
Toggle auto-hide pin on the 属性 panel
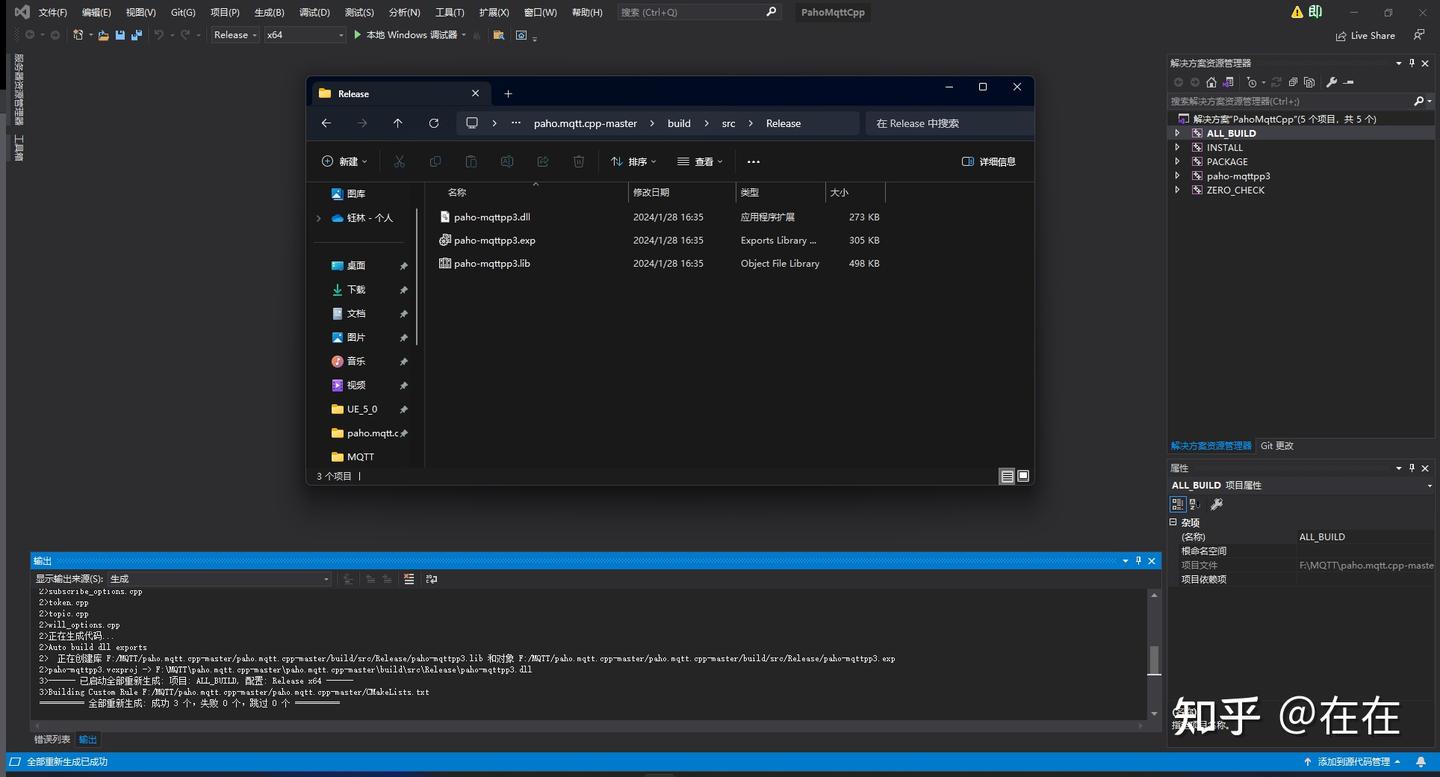1412,468
